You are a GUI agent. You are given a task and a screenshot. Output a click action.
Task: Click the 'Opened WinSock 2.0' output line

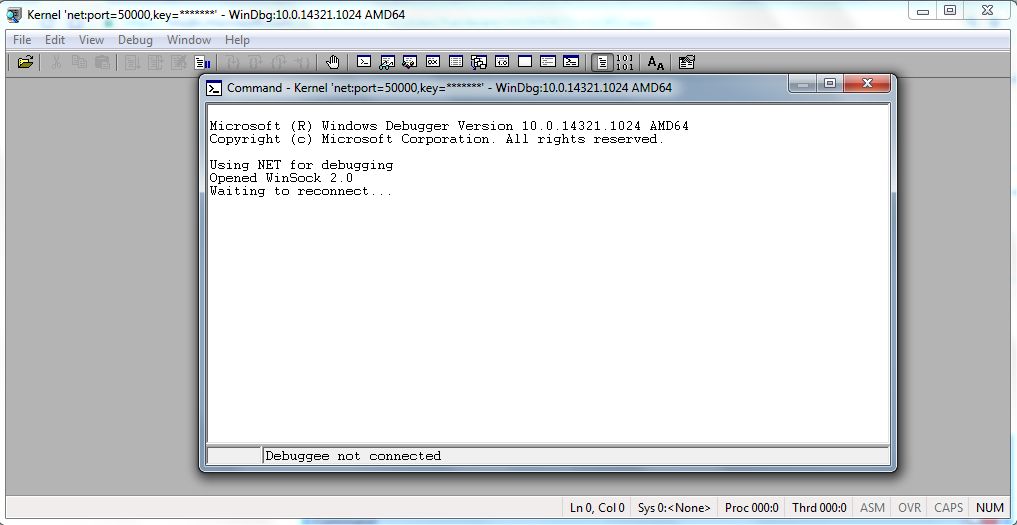tap(281, 178)
